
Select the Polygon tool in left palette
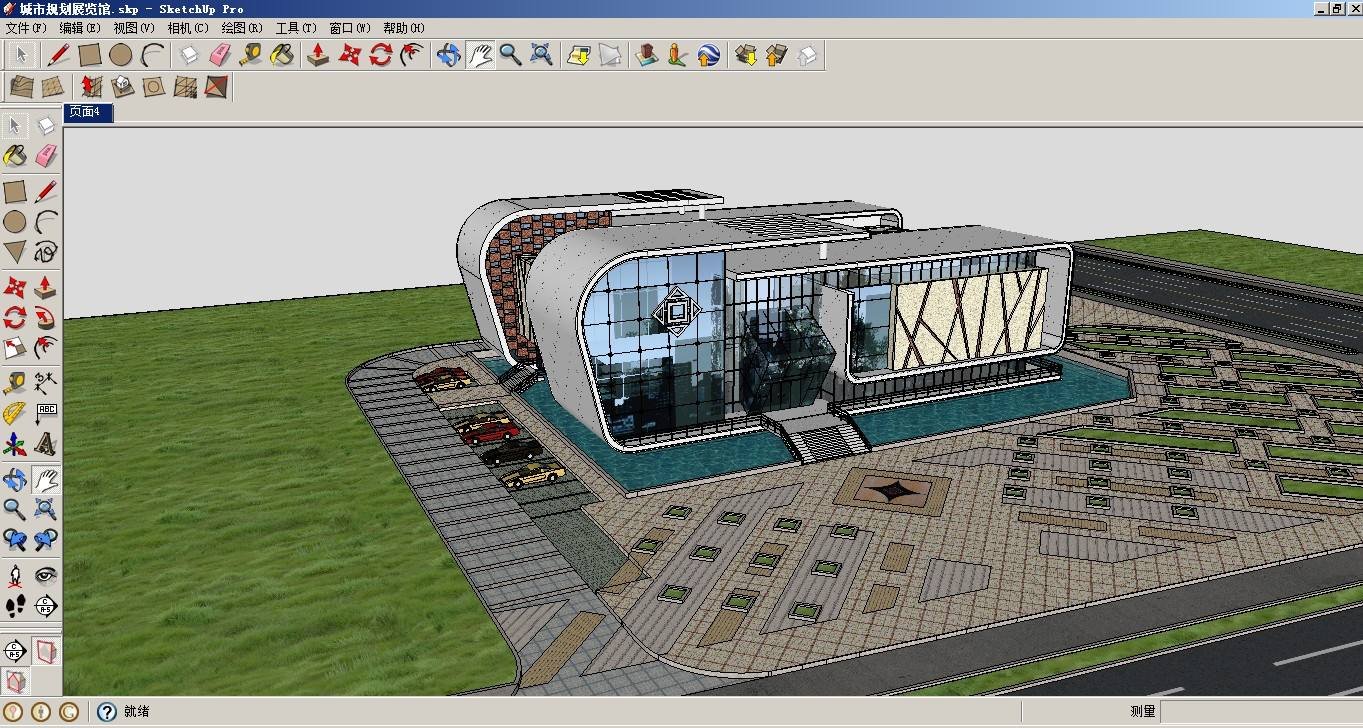(15, 251)
